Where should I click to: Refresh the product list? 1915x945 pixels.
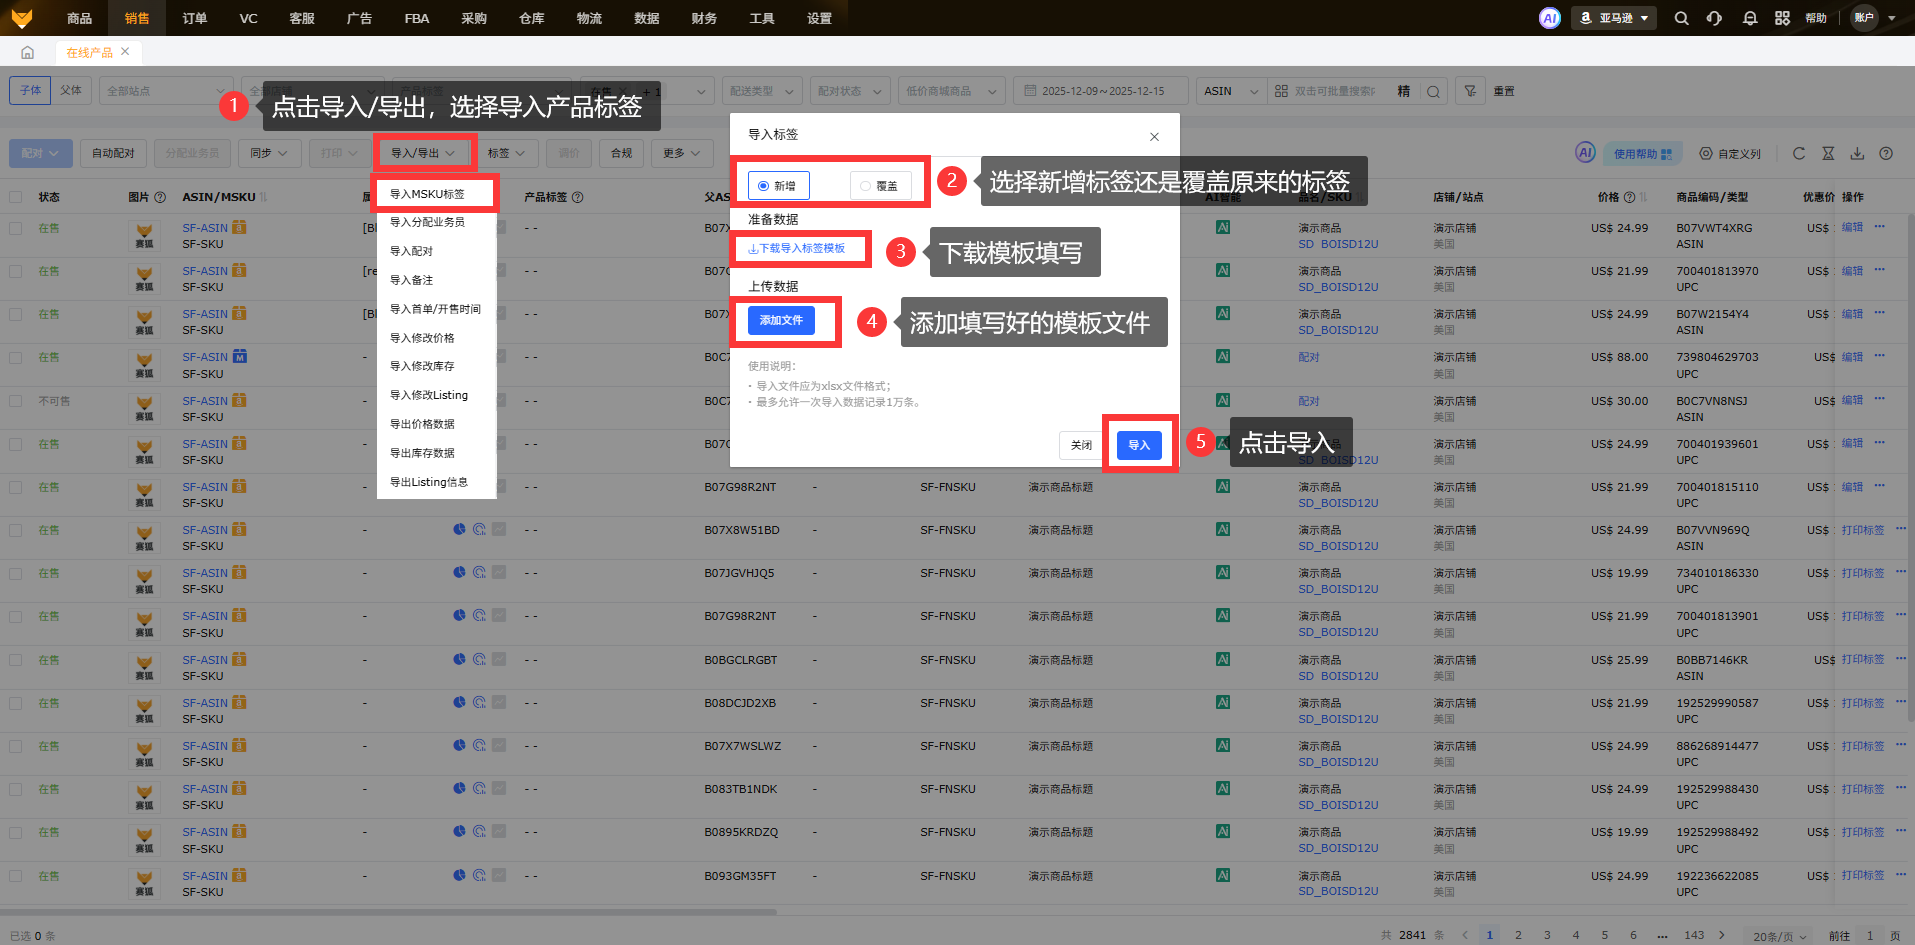1799,153
